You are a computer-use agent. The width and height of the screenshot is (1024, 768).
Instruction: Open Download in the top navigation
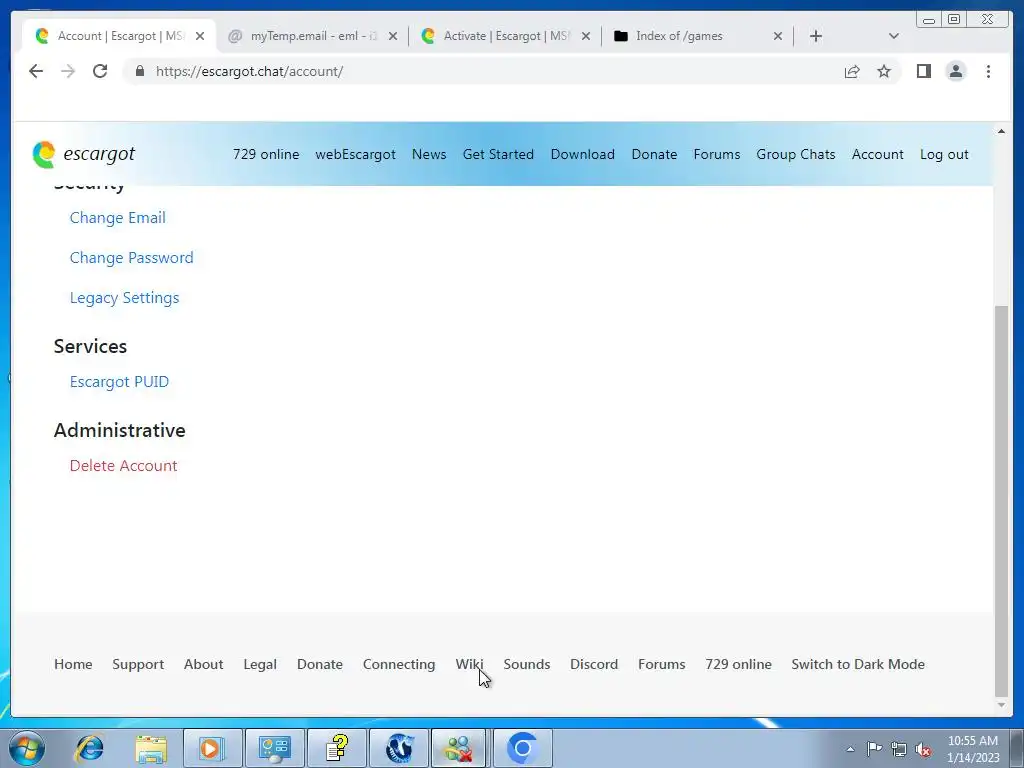(x=583, y=155)
